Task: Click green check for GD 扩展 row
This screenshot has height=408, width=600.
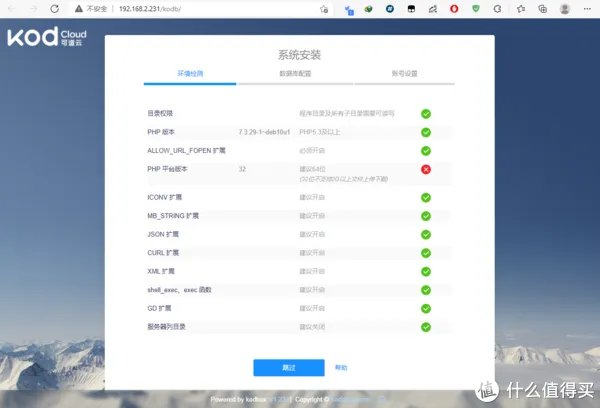Action: pos(426,308)
